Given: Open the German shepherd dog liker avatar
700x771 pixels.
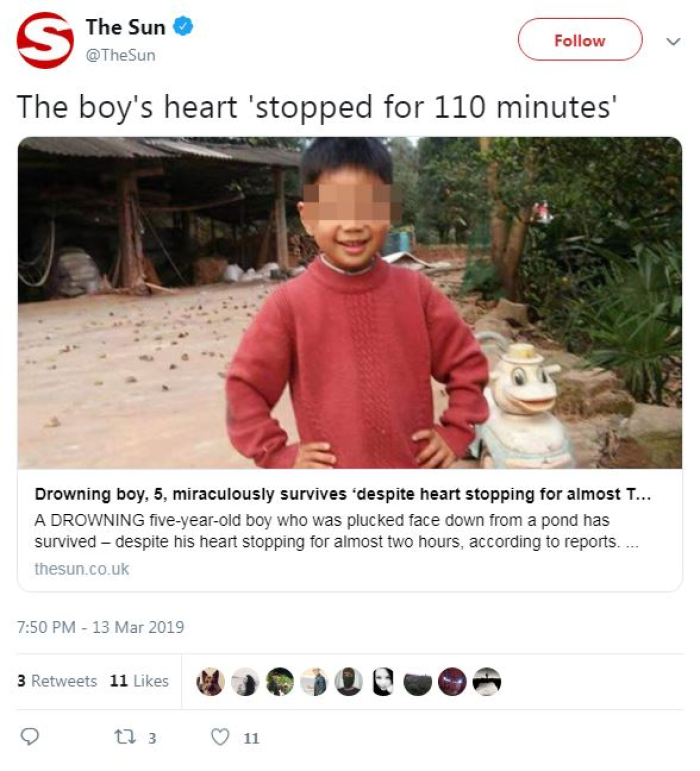Looking at the screenshot, I should tap(210, 682).
